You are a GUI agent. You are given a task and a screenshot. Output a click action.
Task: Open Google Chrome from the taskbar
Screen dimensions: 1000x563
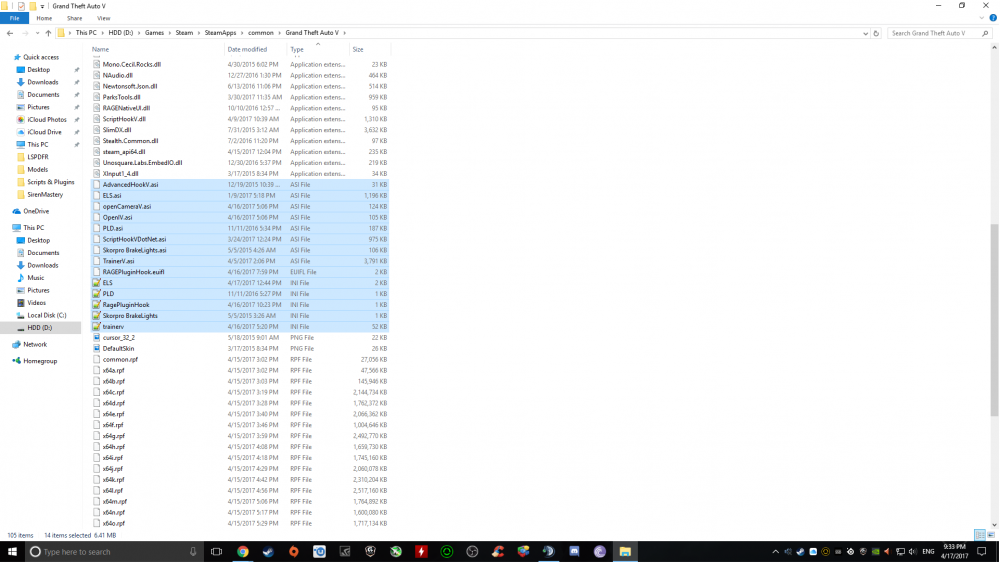click(243, 552)
